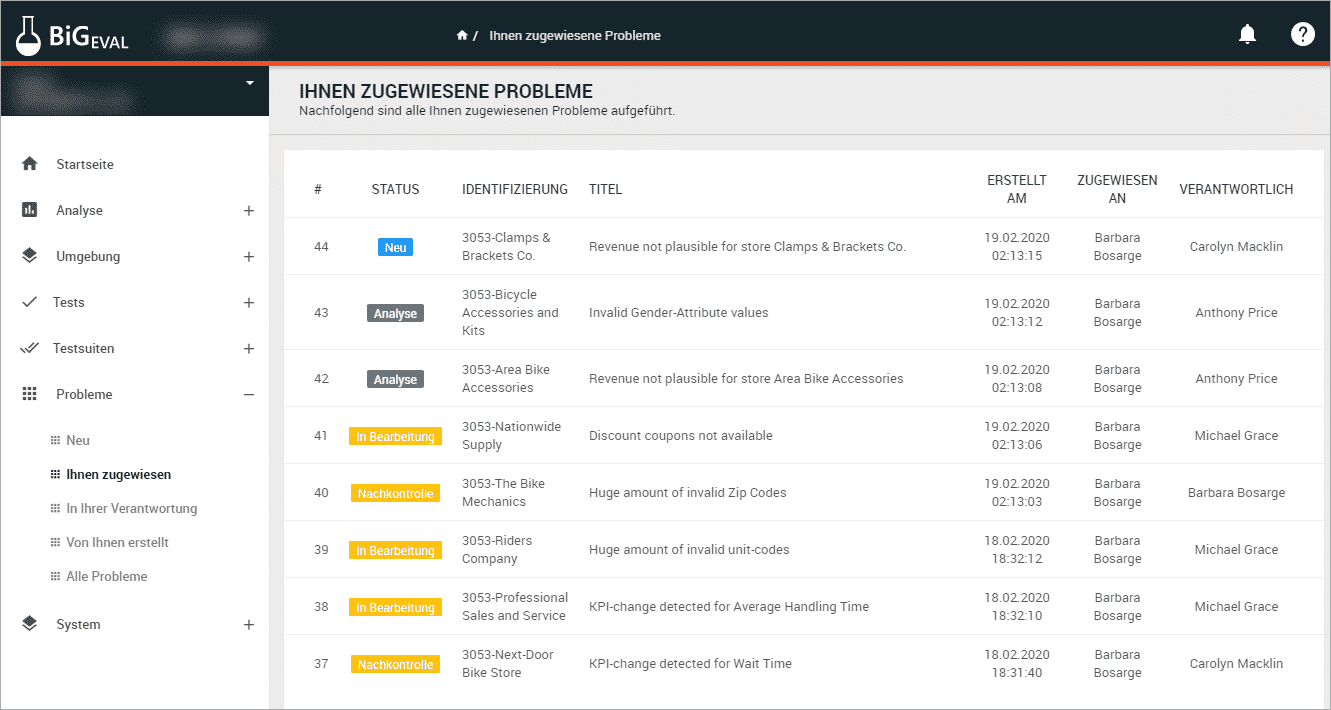Open Alle Probleme from the sidebar
1331x710 pixels.
pyautogui.click(x=106, y=576)
